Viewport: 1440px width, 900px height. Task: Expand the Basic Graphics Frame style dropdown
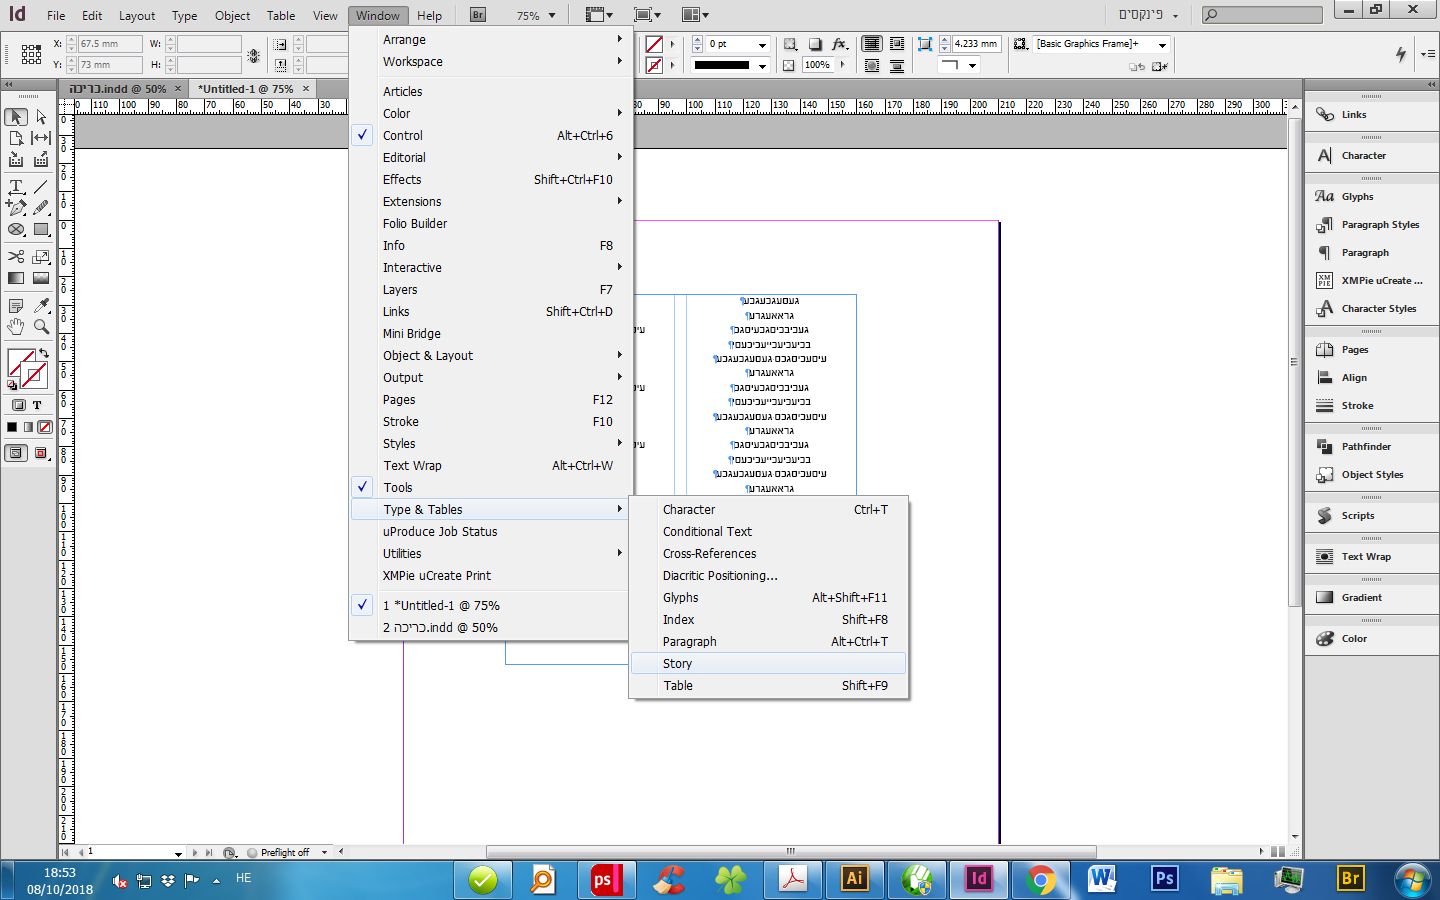(x=1162, y=45)
